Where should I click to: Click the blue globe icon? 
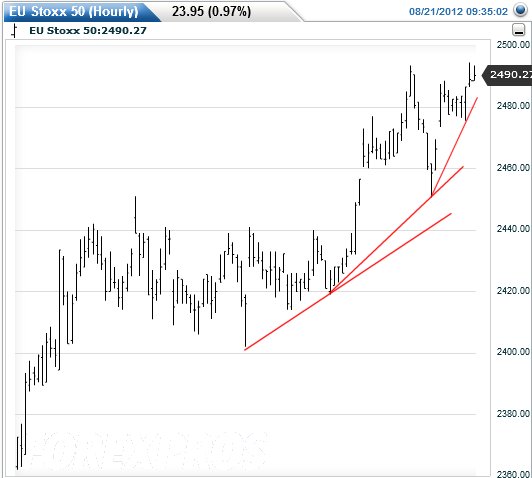(520, 10)
